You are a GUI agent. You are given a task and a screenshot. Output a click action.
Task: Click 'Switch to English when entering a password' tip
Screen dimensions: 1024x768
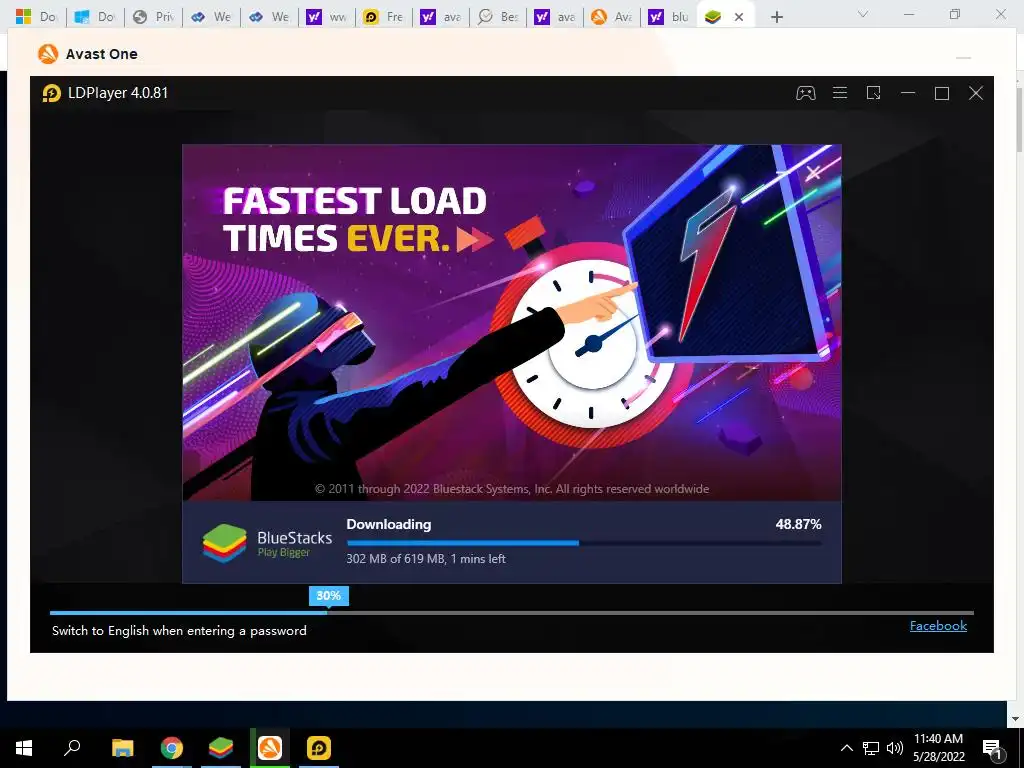pos(179,631)
